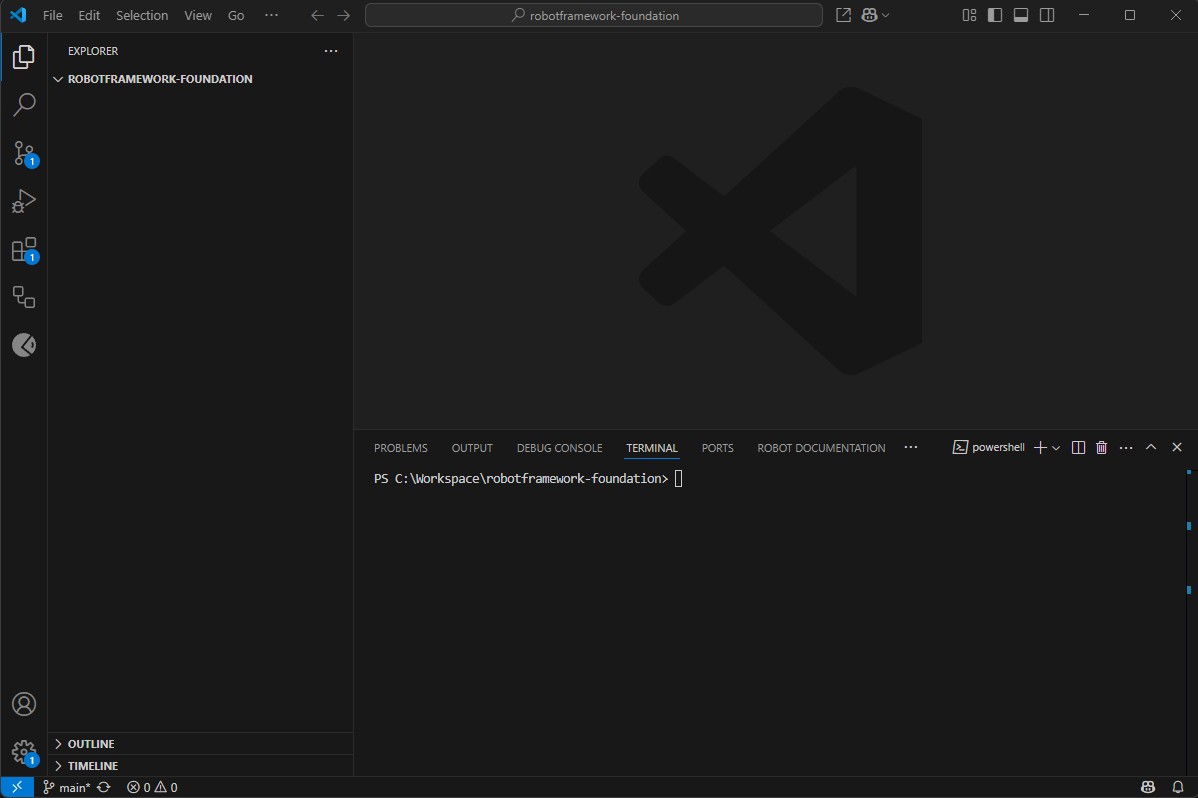The image size is (1198, 798).
Task: Close the terminal panel
Action: click(x=1177, y=447)
